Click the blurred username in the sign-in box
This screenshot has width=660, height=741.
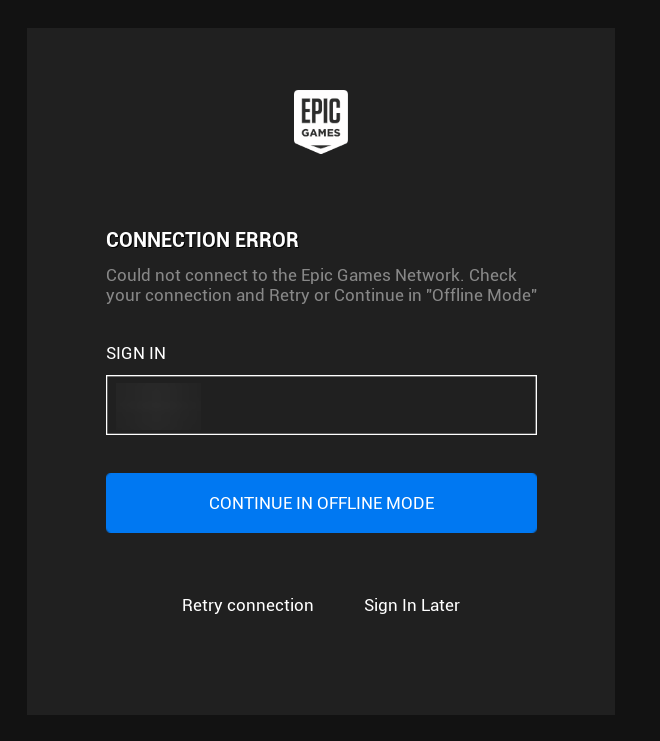[158, 406]
